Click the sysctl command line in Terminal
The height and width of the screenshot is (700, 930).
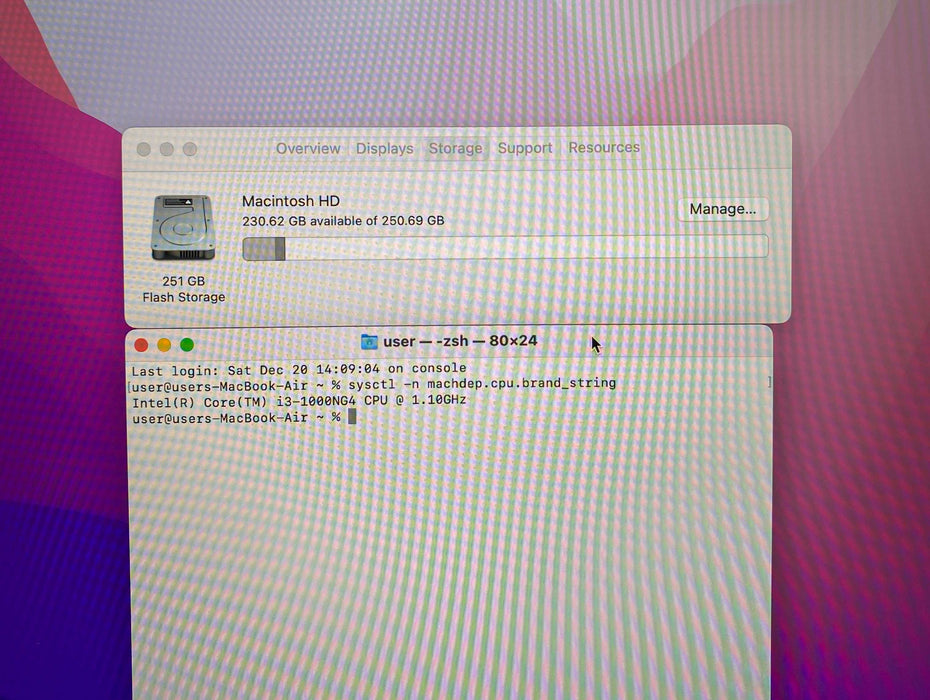[374, 385]
